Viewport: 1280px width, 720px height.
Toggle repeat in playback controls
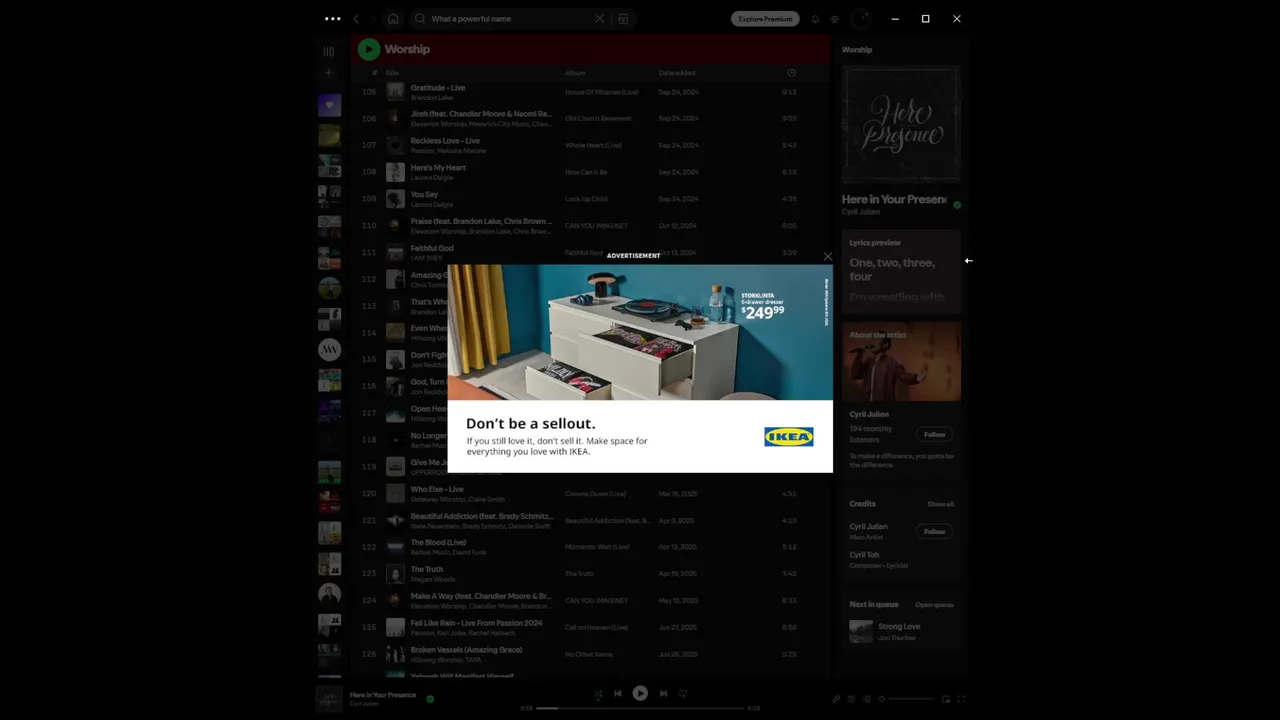tap(683, 694)
